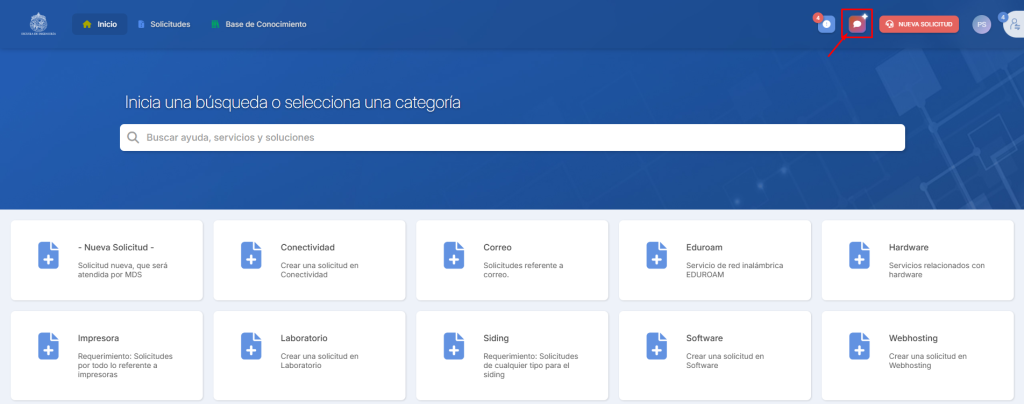Click the Hardware category document icon
Screen dimensions: 1024x404
click(859, 255)
